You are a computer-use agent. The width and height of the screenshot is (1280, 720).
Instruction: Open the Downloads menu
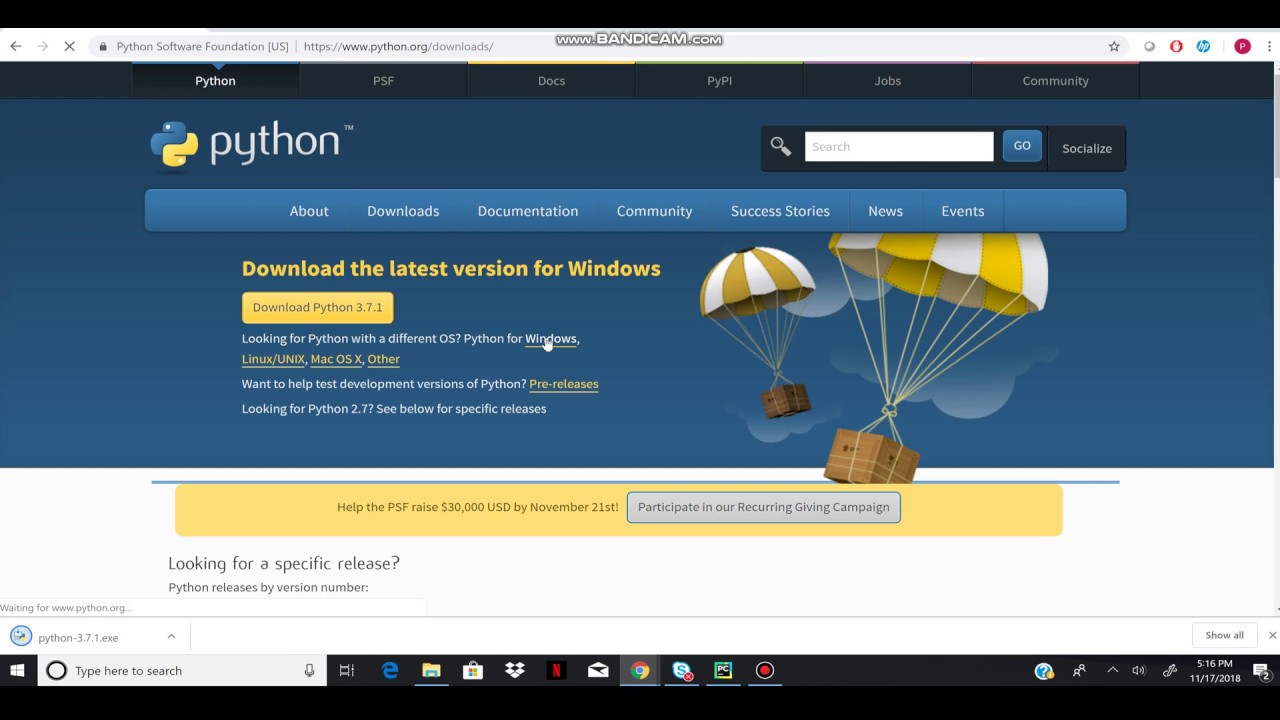pos(403,211)
